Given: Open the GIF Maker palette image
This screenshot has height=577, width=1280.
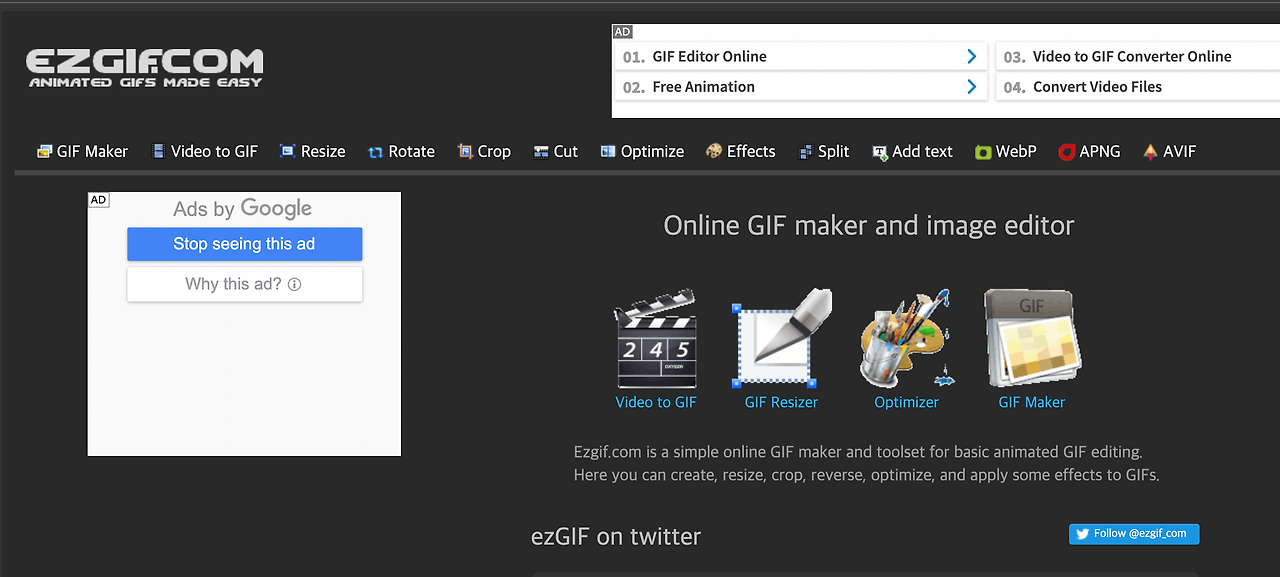Looking at the screenshot, I should click(x=1032, y=339).
